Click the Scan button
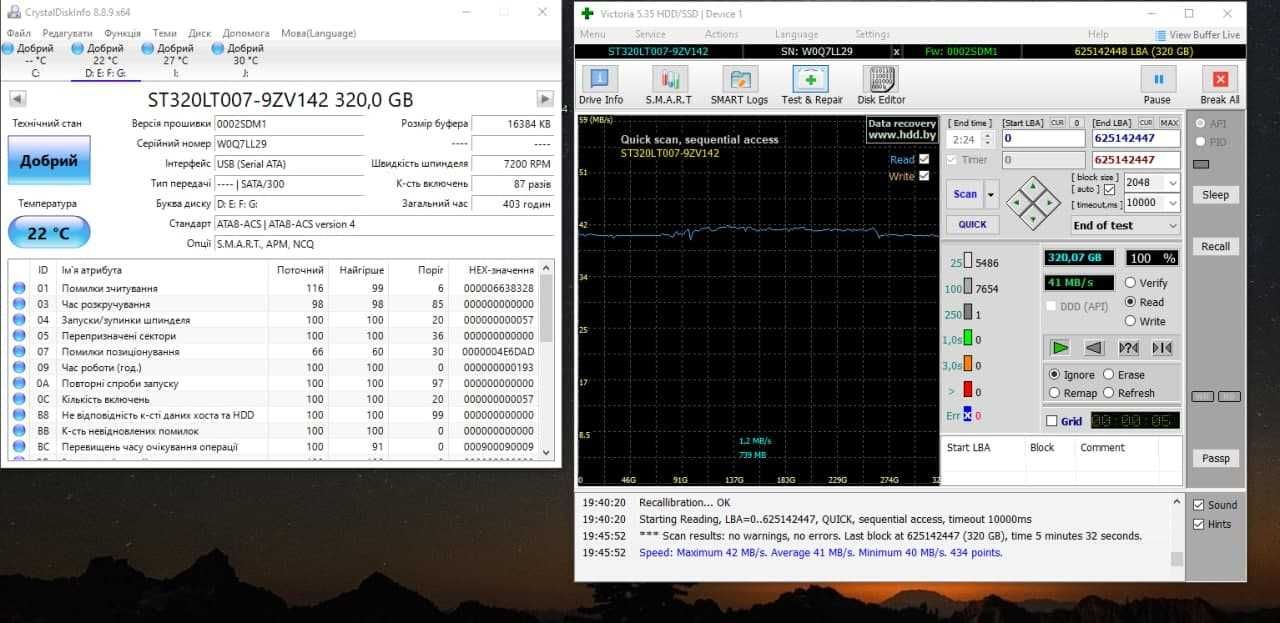This screenshot has height=623, width=1280. (x=965, y=194)
